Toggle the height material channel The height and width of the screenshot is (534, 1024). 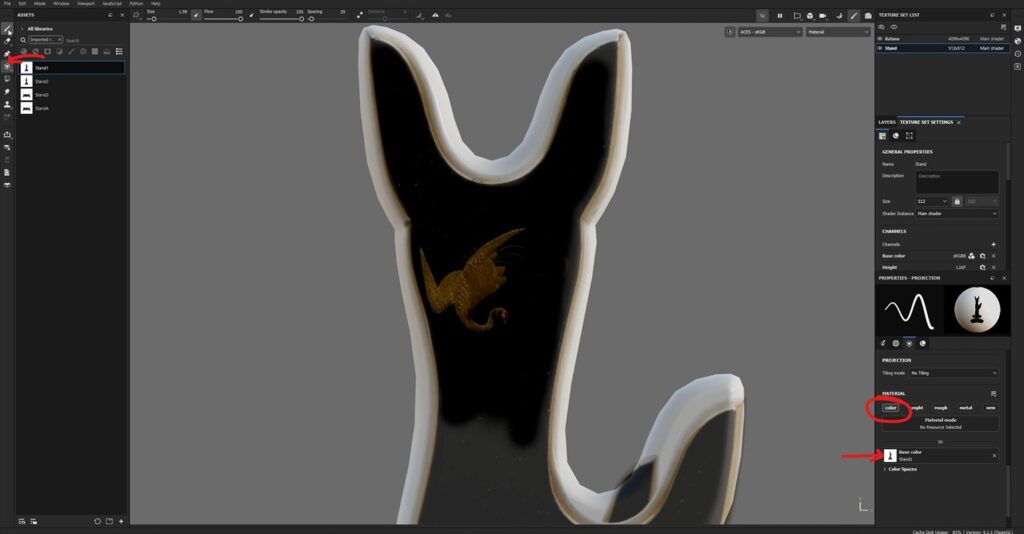coord(916,407)
